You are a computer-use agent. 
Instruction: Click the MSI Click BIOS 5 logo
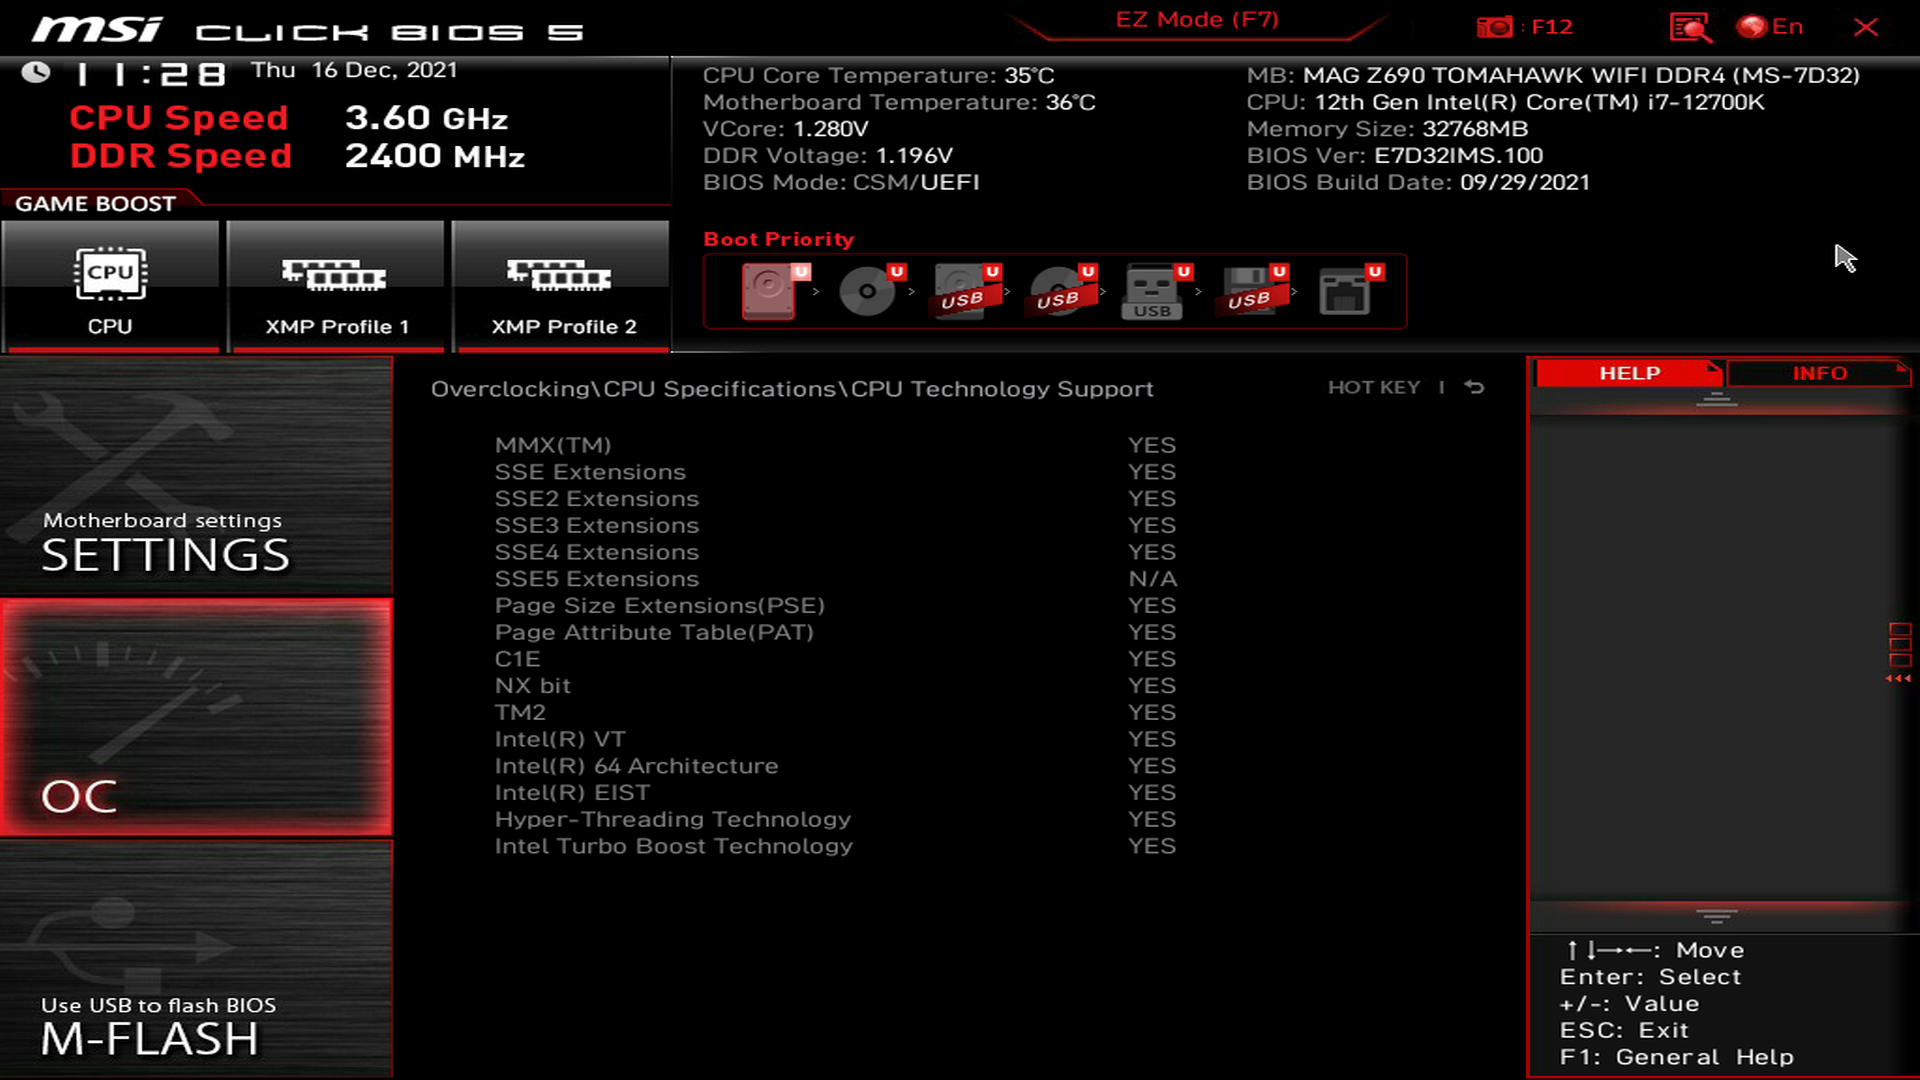[307, 30]
